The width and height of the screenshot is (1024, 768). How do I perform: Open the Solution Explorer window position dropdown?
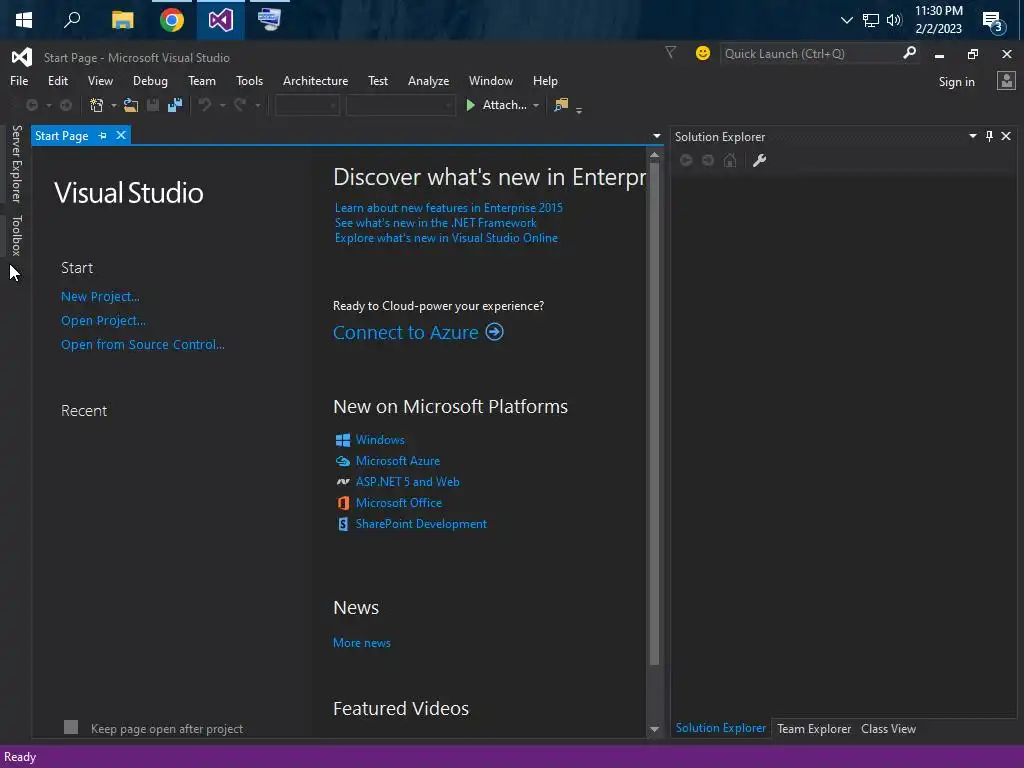tap(972, 136)
